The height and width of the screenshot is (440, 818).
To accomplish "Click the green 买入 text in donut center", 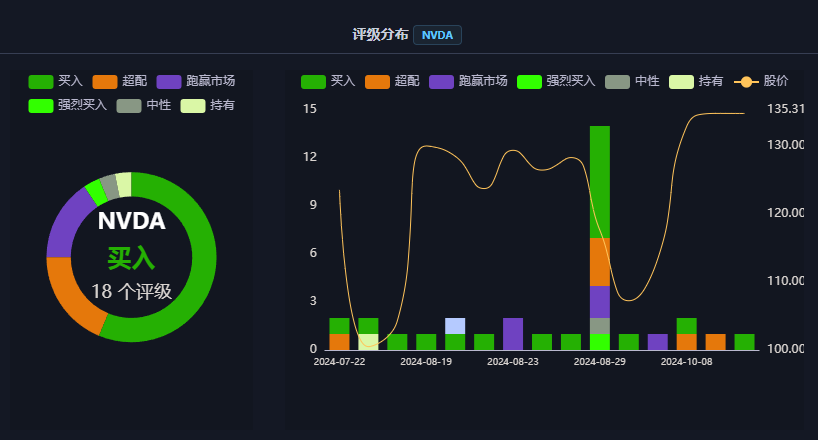I will [x=131, y=258].
